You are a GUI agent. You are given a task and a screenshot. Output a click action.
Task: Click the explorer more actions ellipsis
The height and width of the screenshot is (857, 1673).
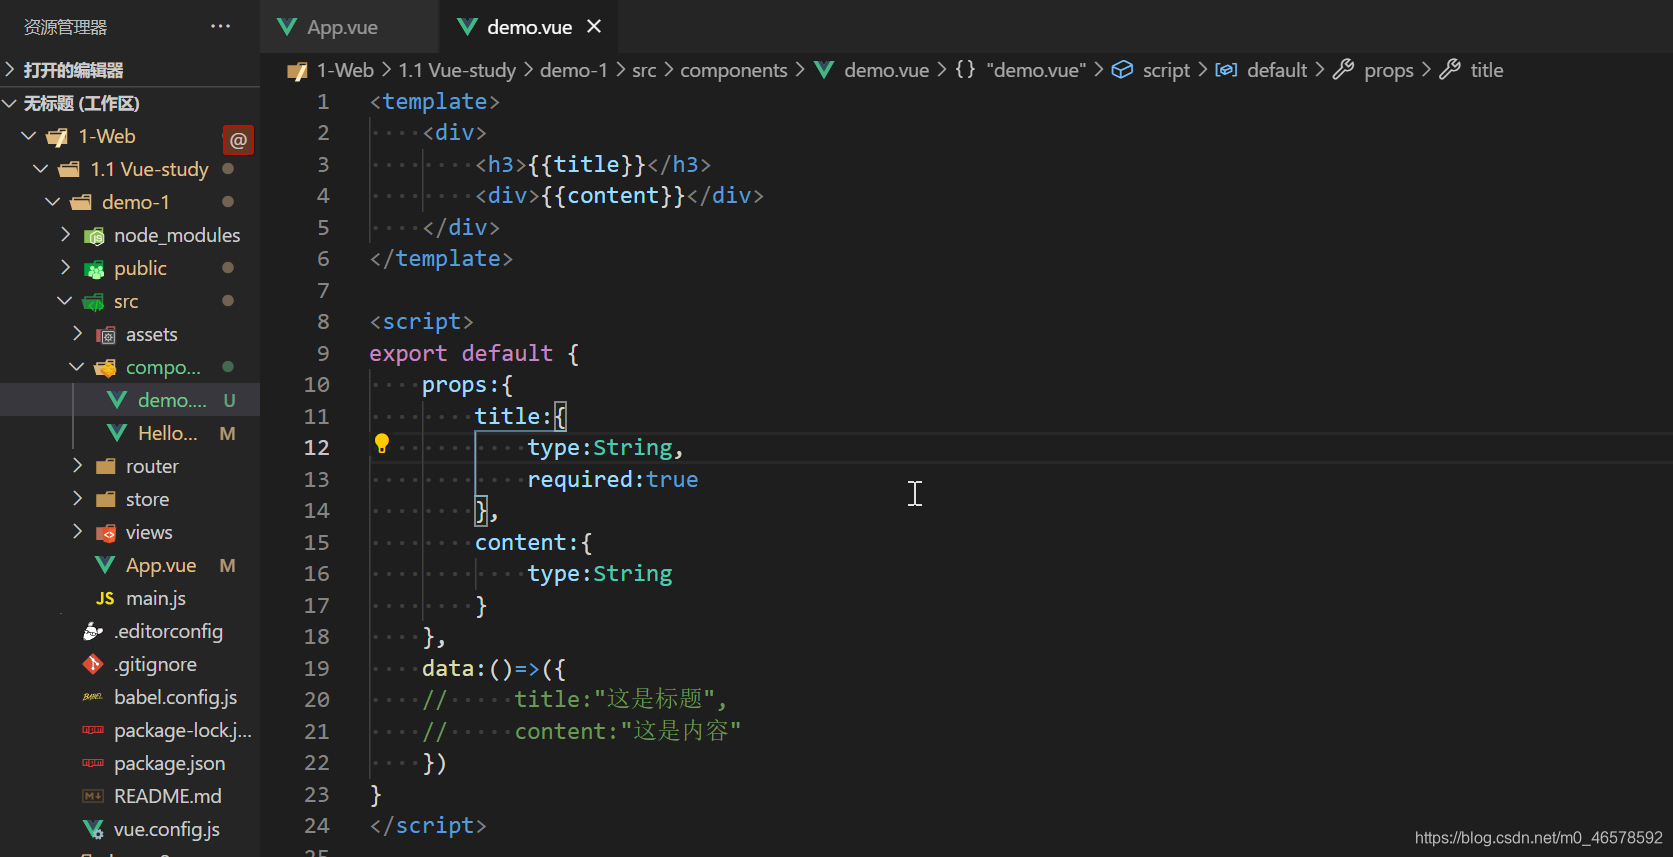point(220,26)
